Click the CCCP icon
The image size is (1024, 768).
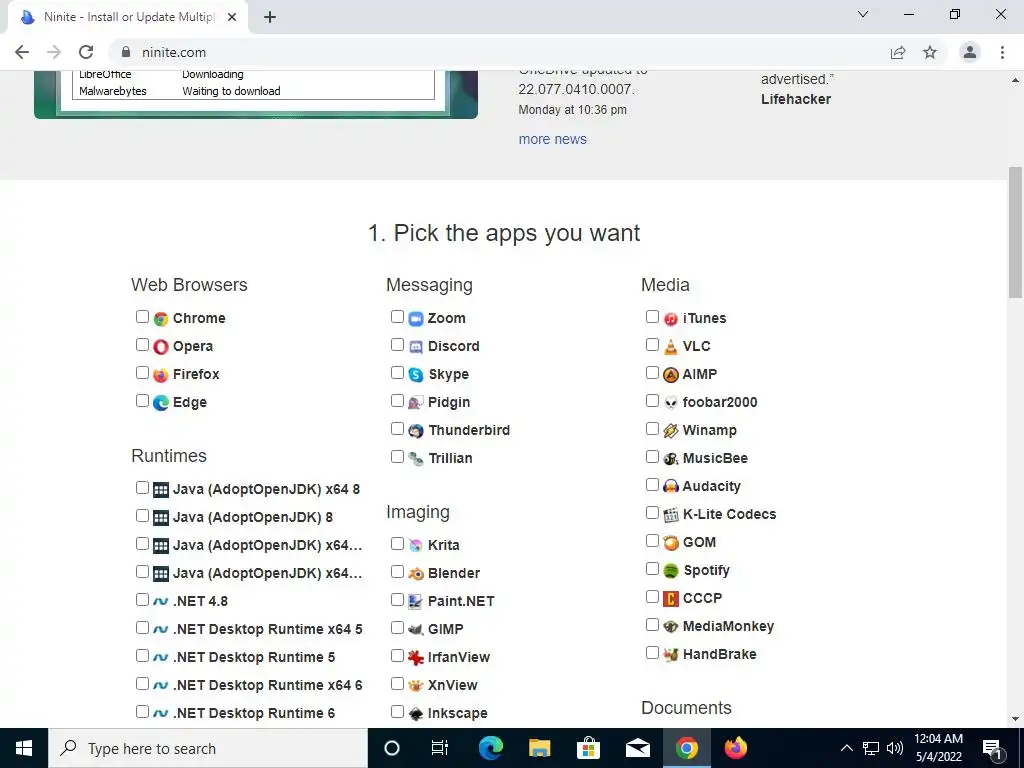pos(671,599)
